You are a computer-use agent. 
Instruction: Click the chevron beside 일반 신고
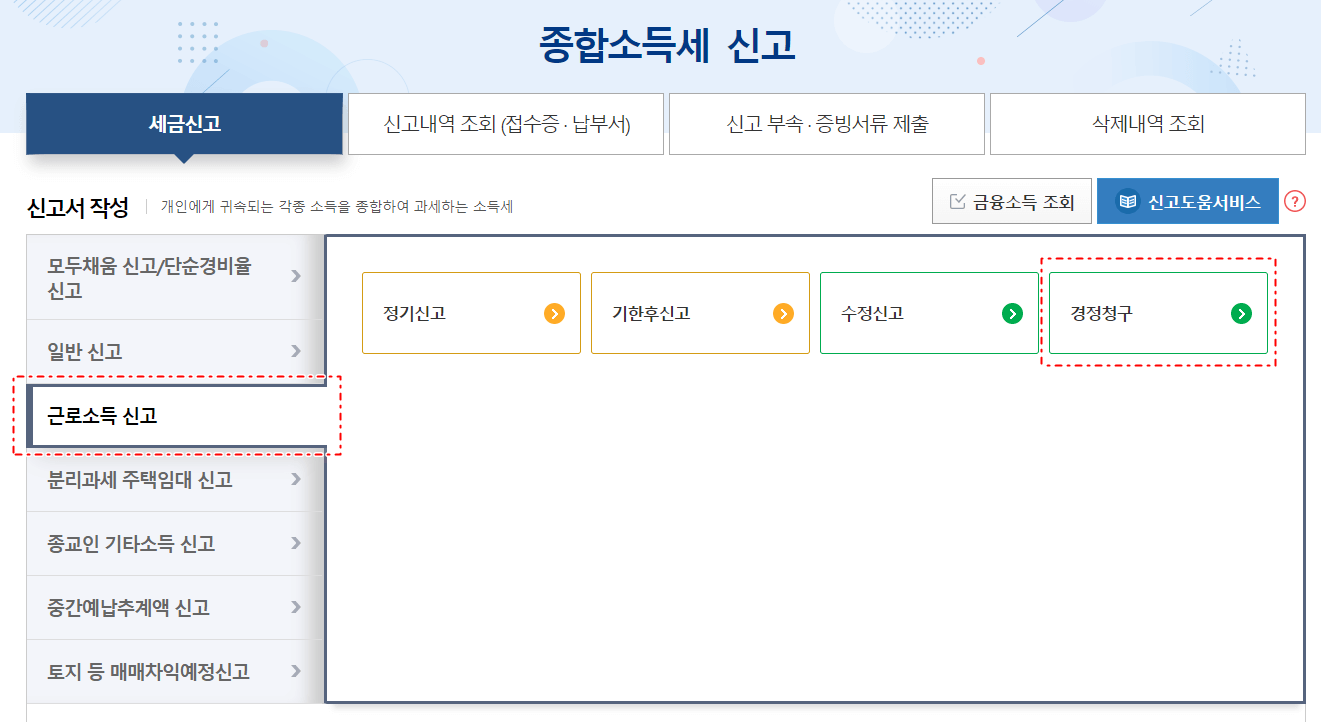click(295, 351)
